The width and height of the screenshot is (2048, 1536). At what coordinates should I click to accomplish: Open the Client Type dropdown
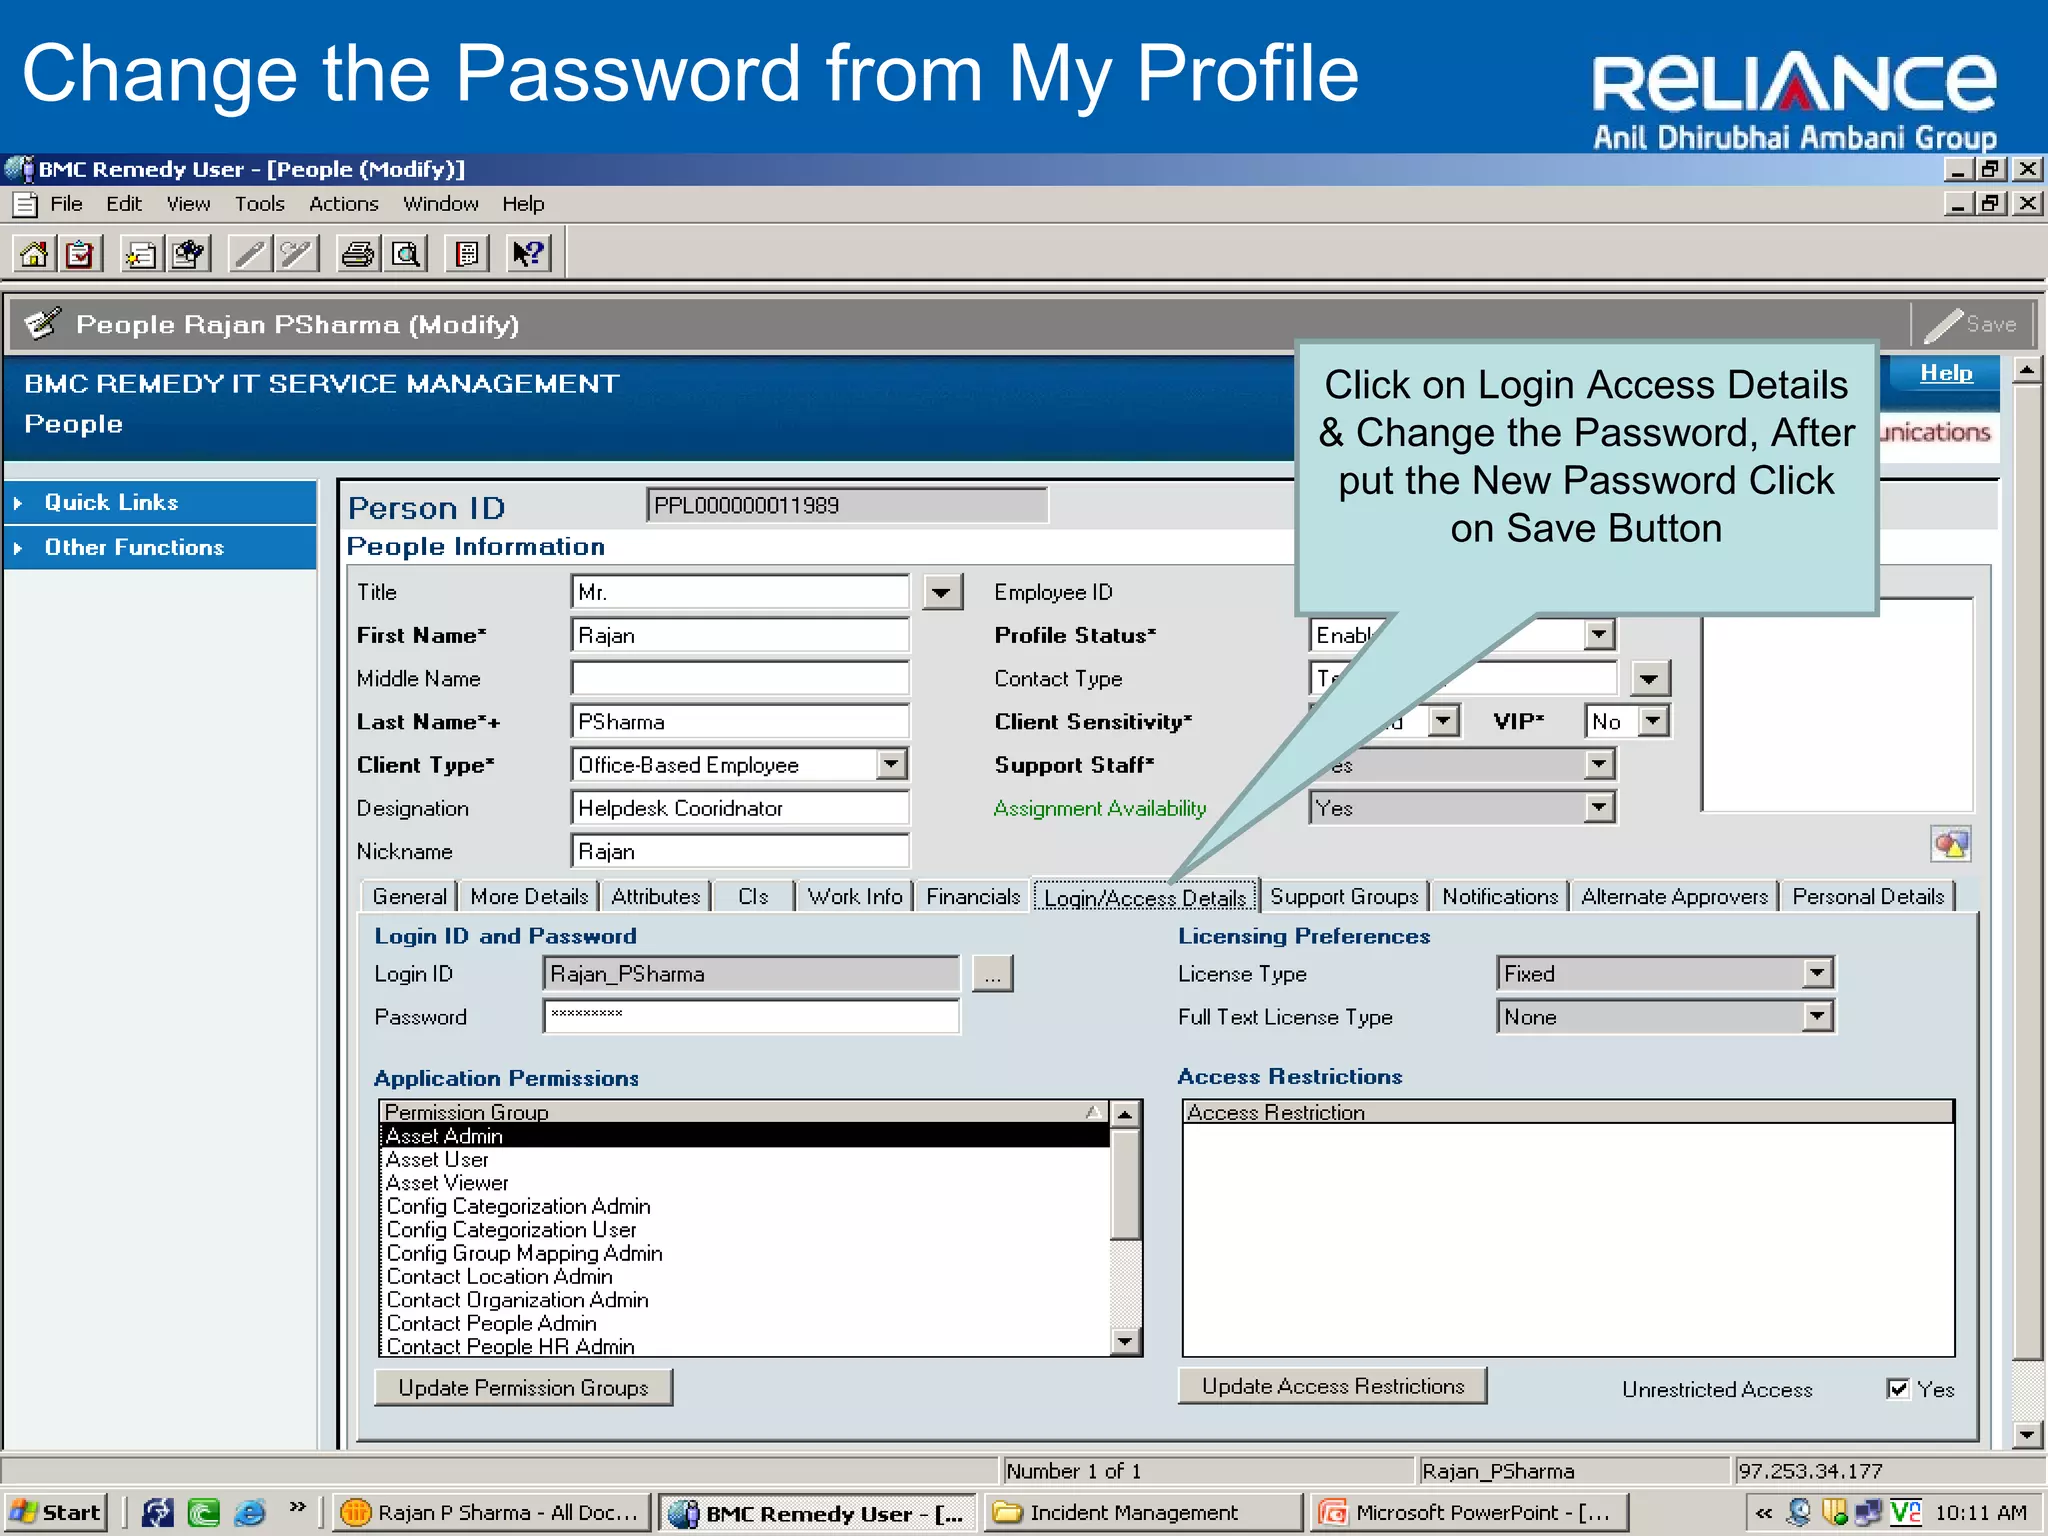pyautogui.click(x=891, y=765)
